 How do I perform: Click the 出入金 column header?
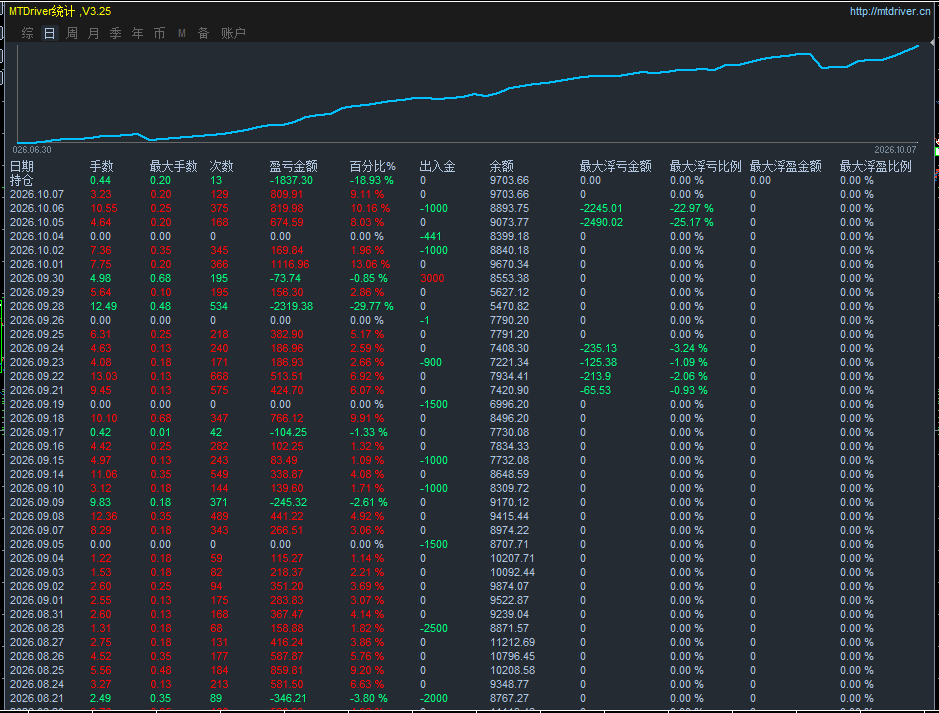point(437,166)
